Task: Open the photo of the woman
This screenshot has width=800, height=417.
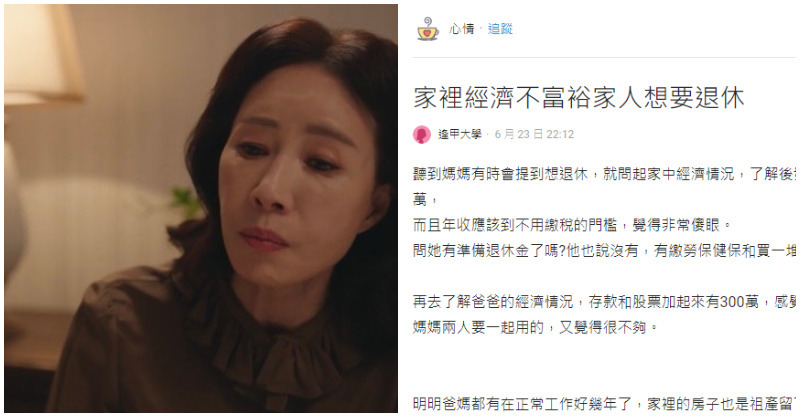Action: click(201, 208)
